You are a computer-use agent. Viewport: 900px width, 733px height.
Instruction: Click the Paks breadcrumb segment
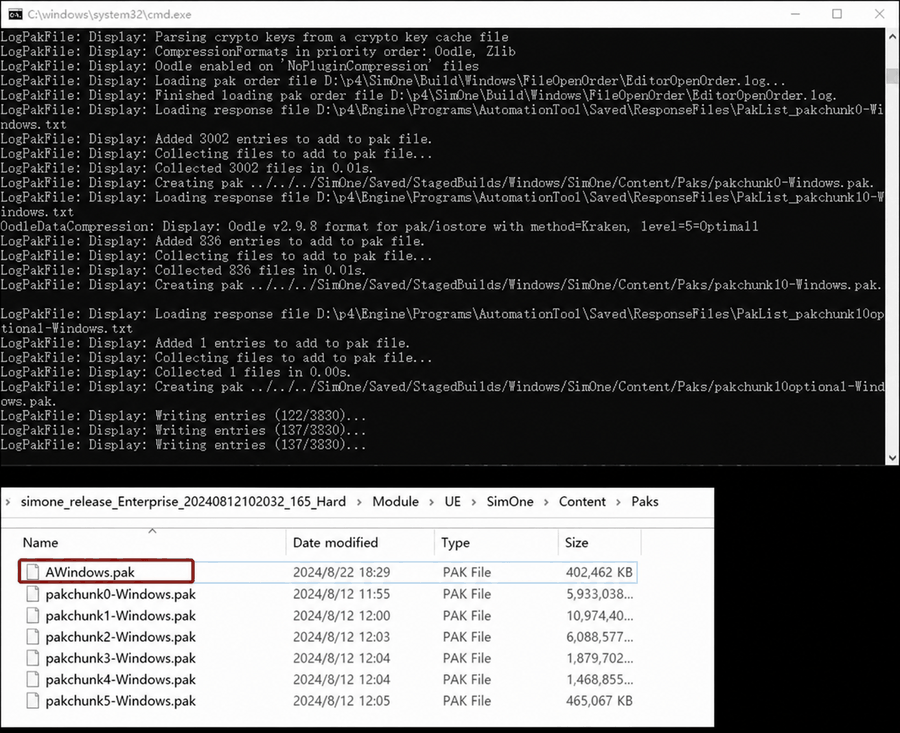point(645,502)
